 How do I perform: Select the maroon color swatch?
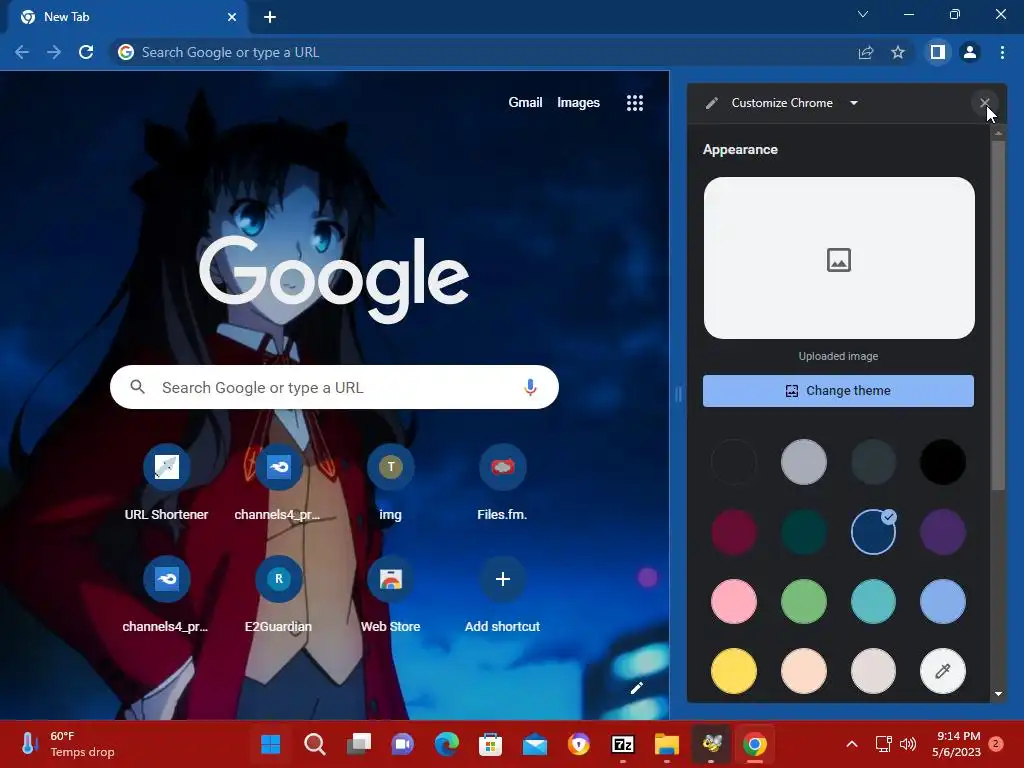(734, 532)
